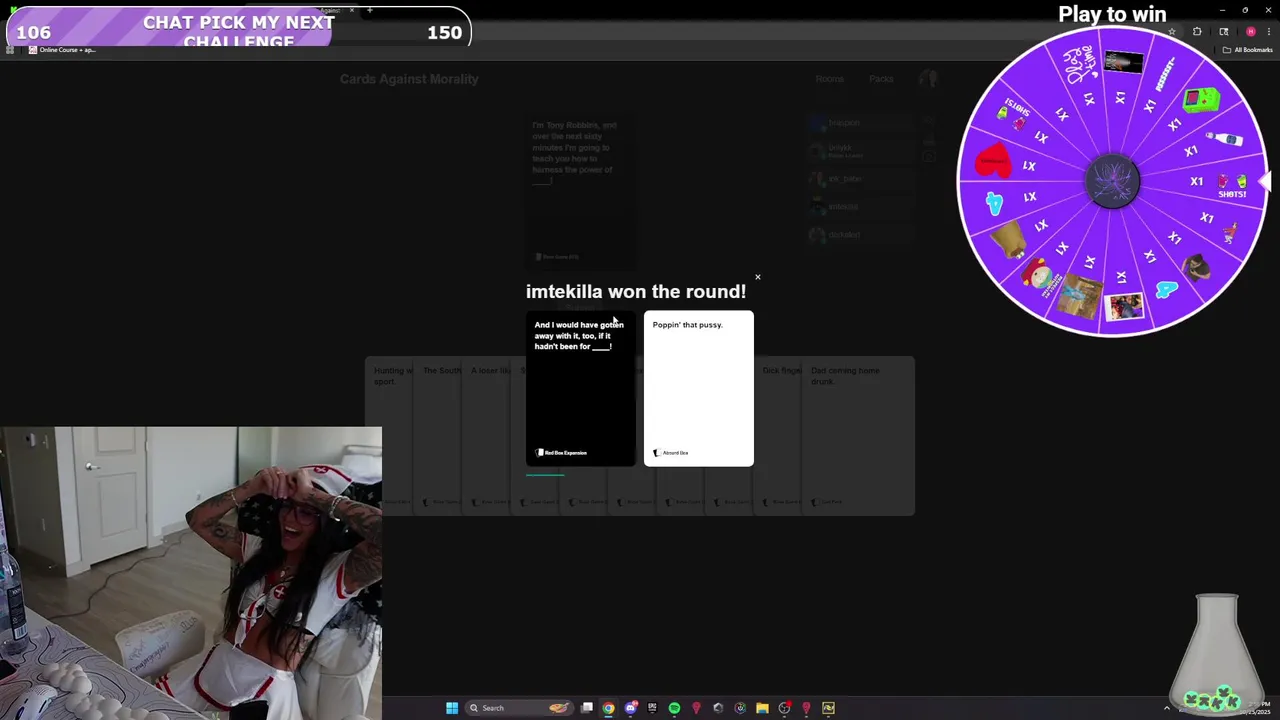Click the SHOTS! segment on the wheel
Image resolution: width=1280 pixels, height=720 pixels.
tap(1232, 187)
